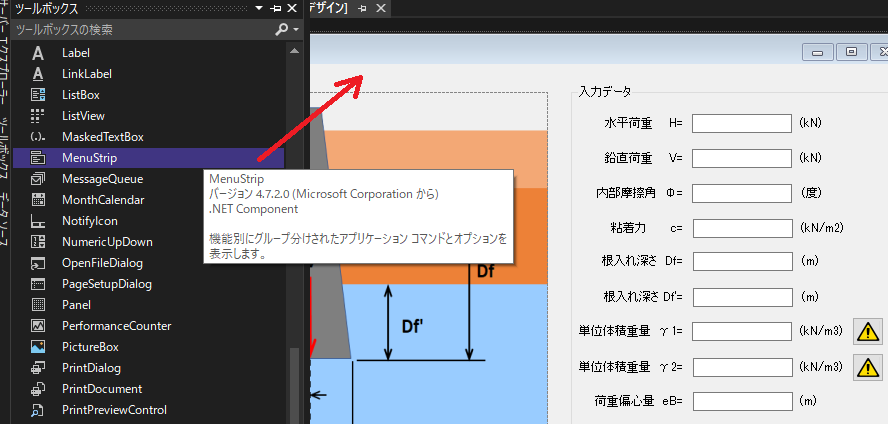Select the LinkLabel control icon
The image size is (888, 424).
pos(38,74)
